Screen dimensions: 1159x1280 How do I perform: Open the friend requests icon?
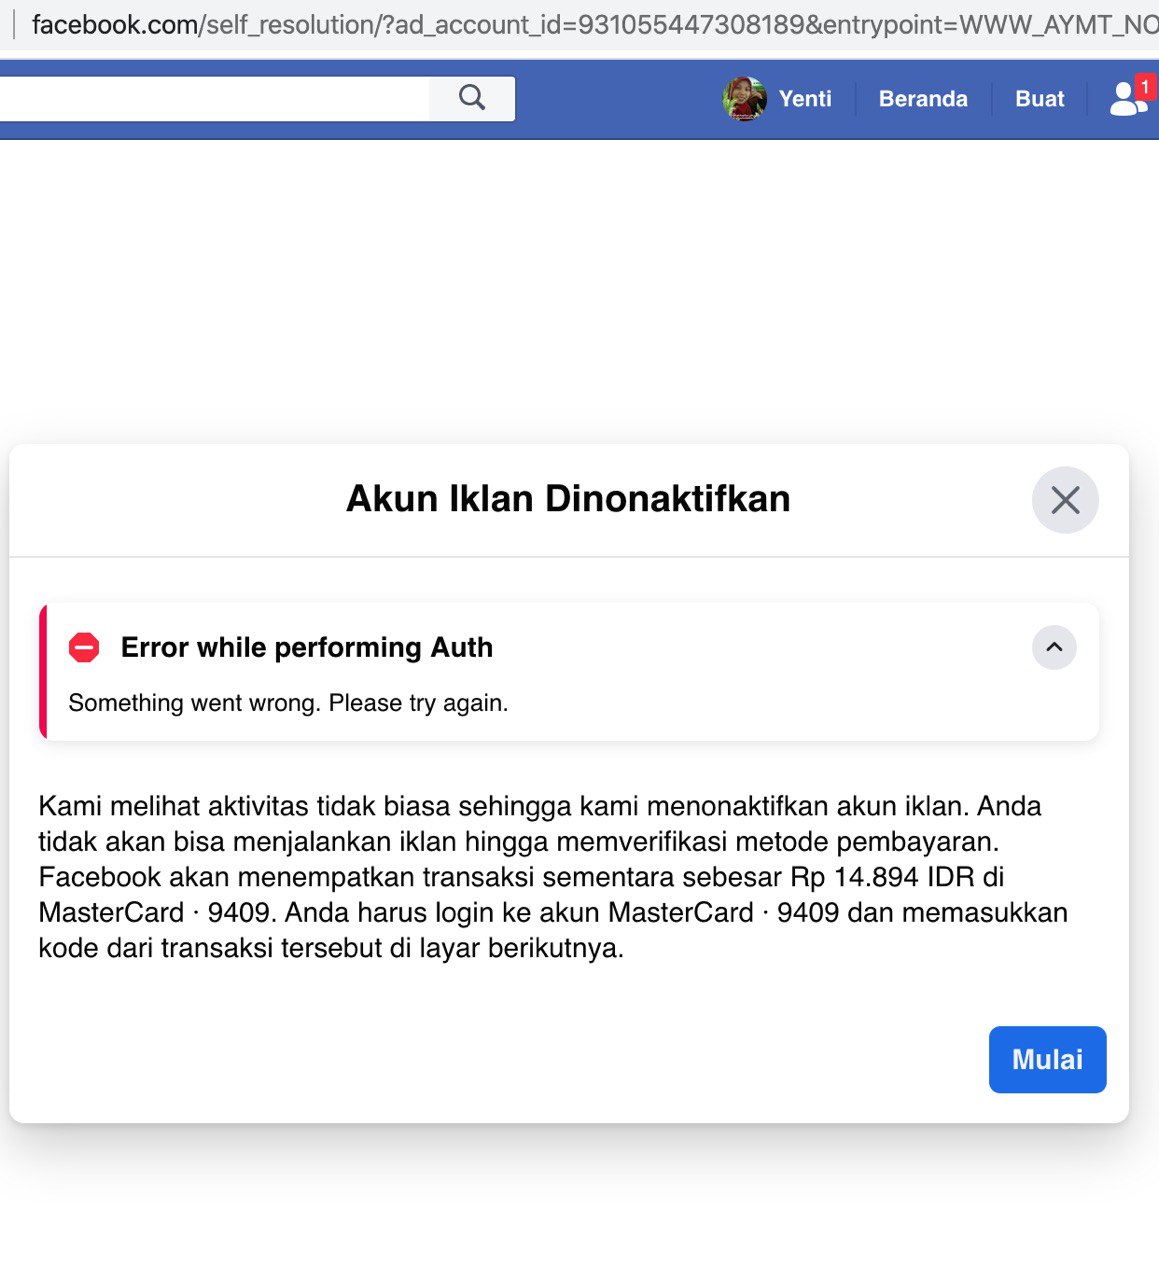(1131, 98)
